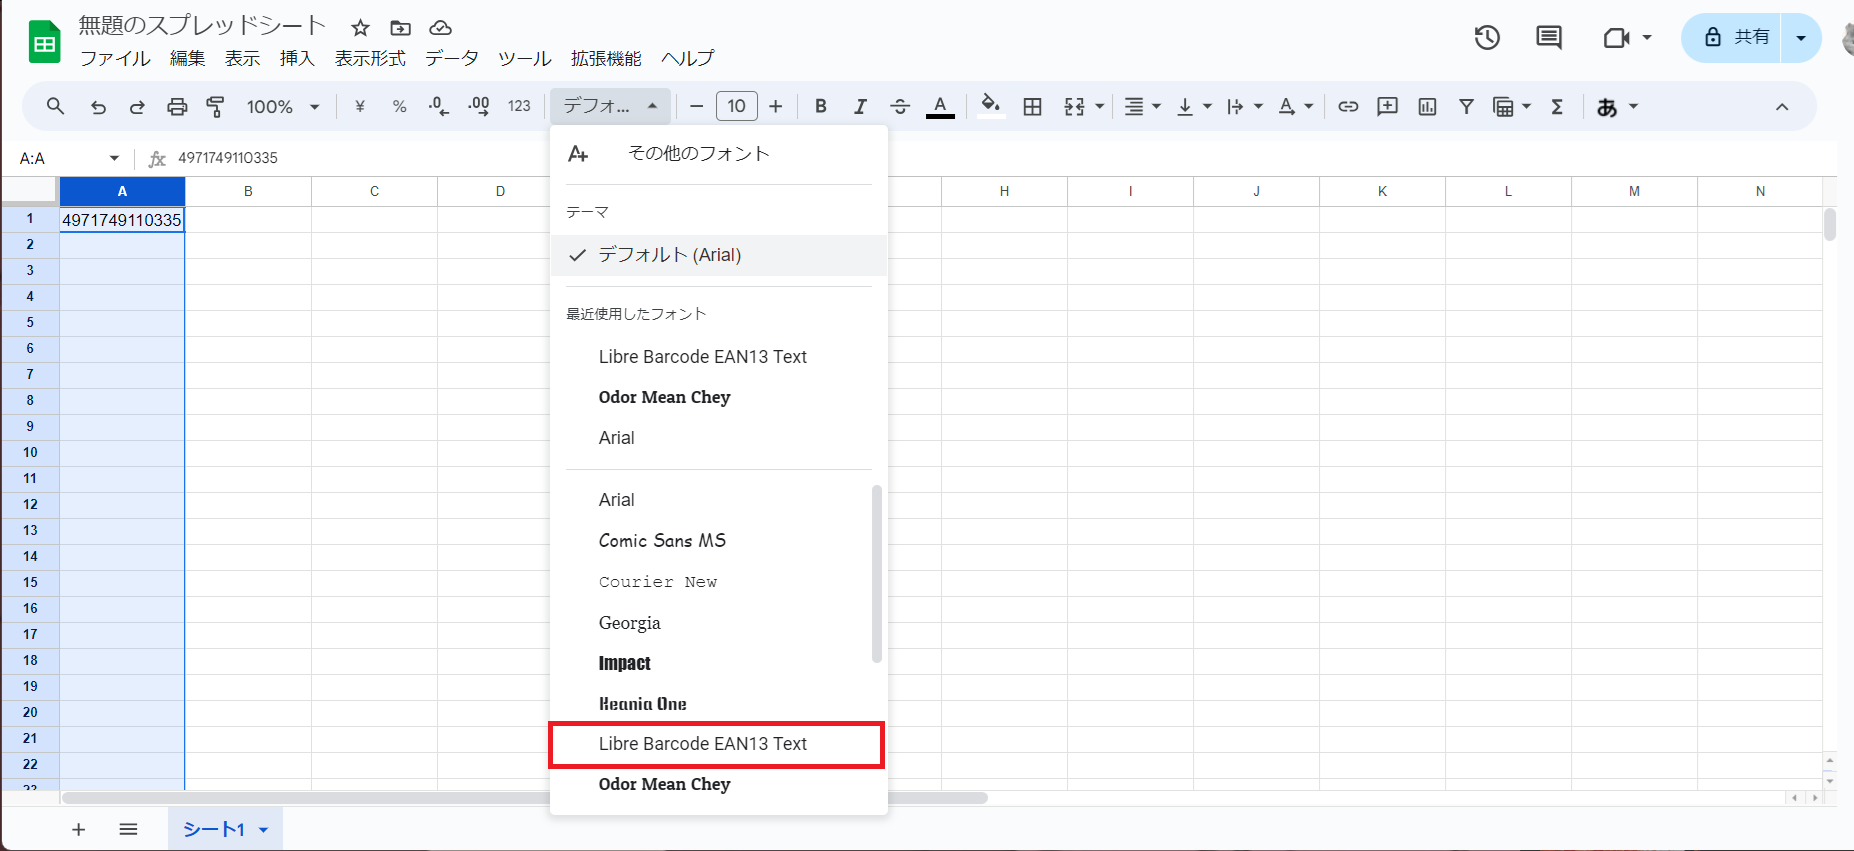Click その他のフォント option
Image resolution: width=1854 pixels, height=851 pixels.
698,153
